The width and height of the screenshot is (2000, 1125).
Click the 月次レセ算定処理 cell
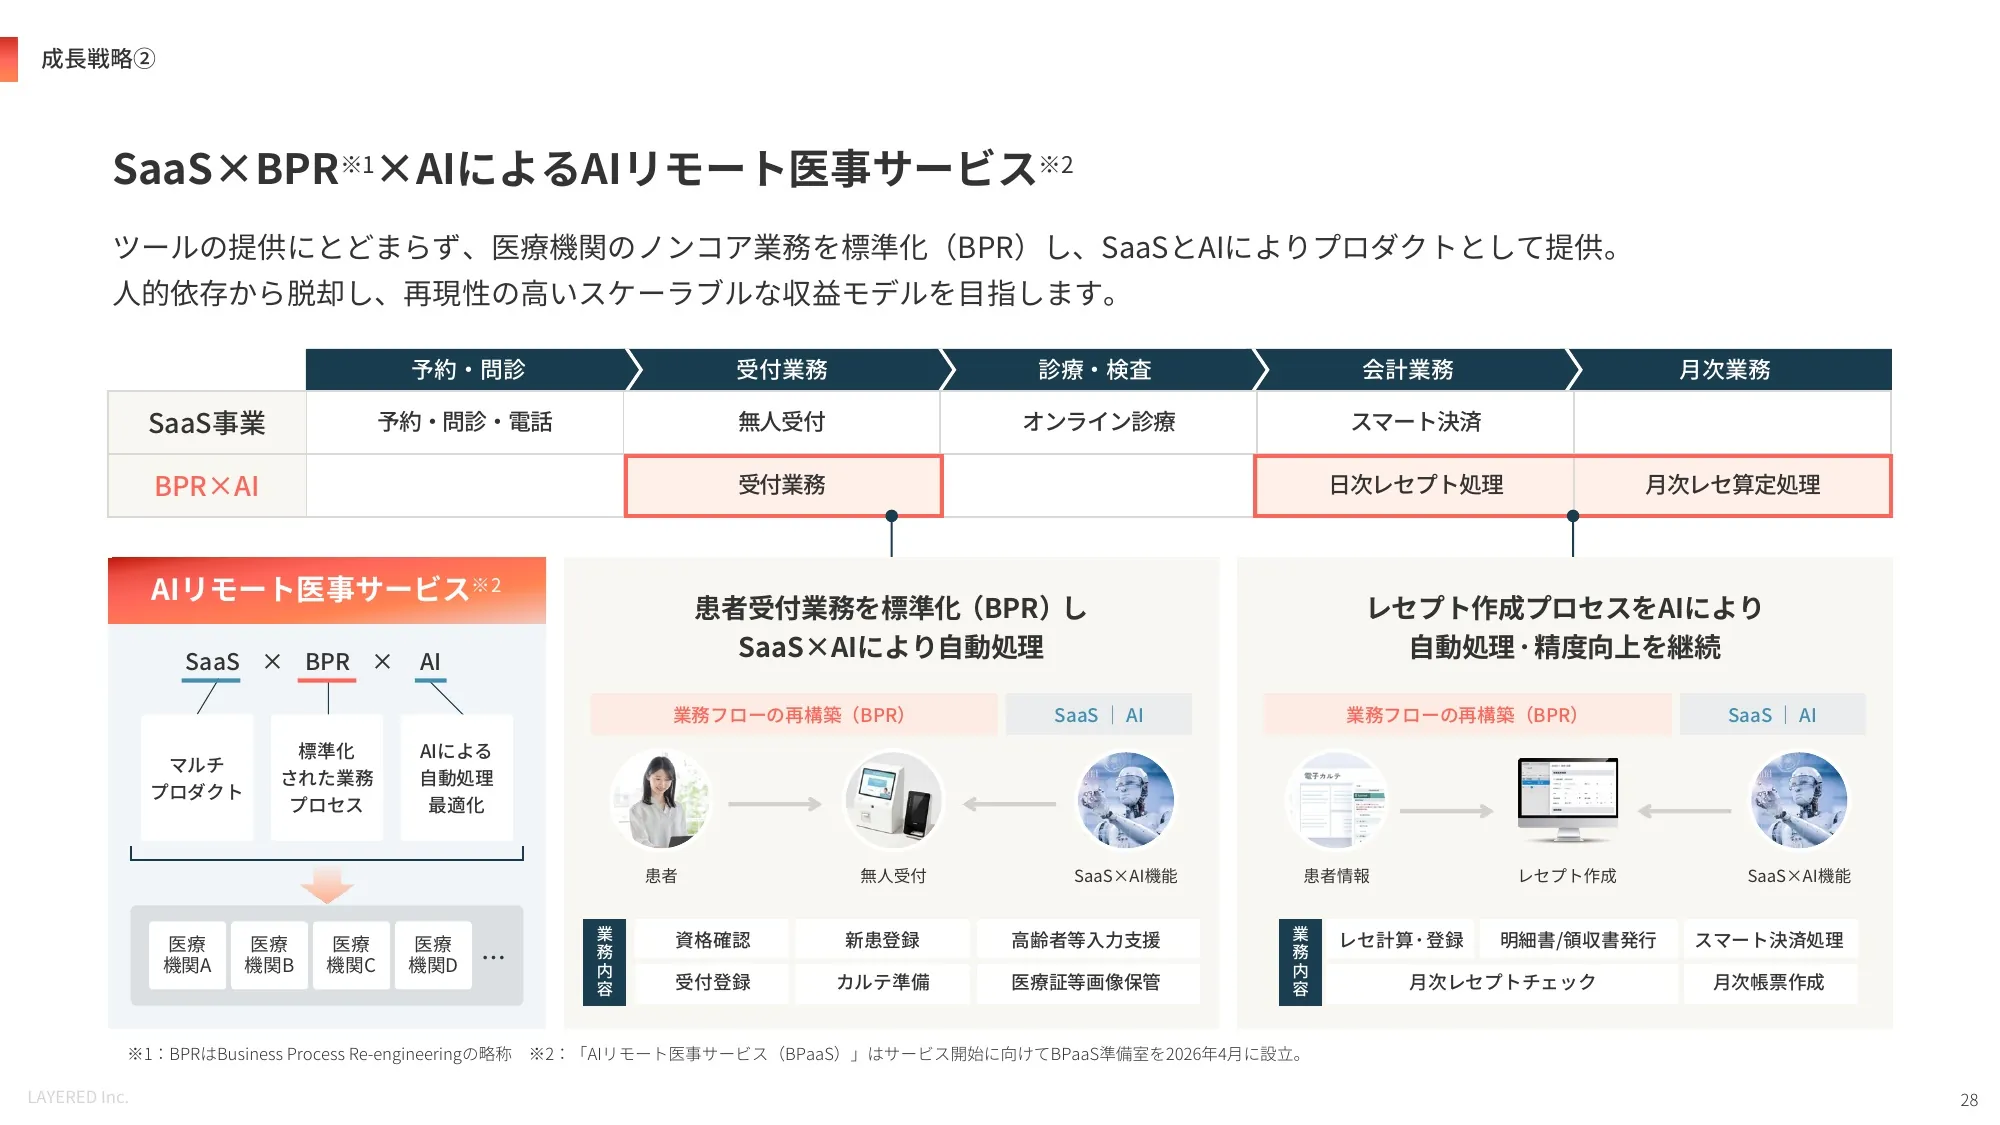1733,486
